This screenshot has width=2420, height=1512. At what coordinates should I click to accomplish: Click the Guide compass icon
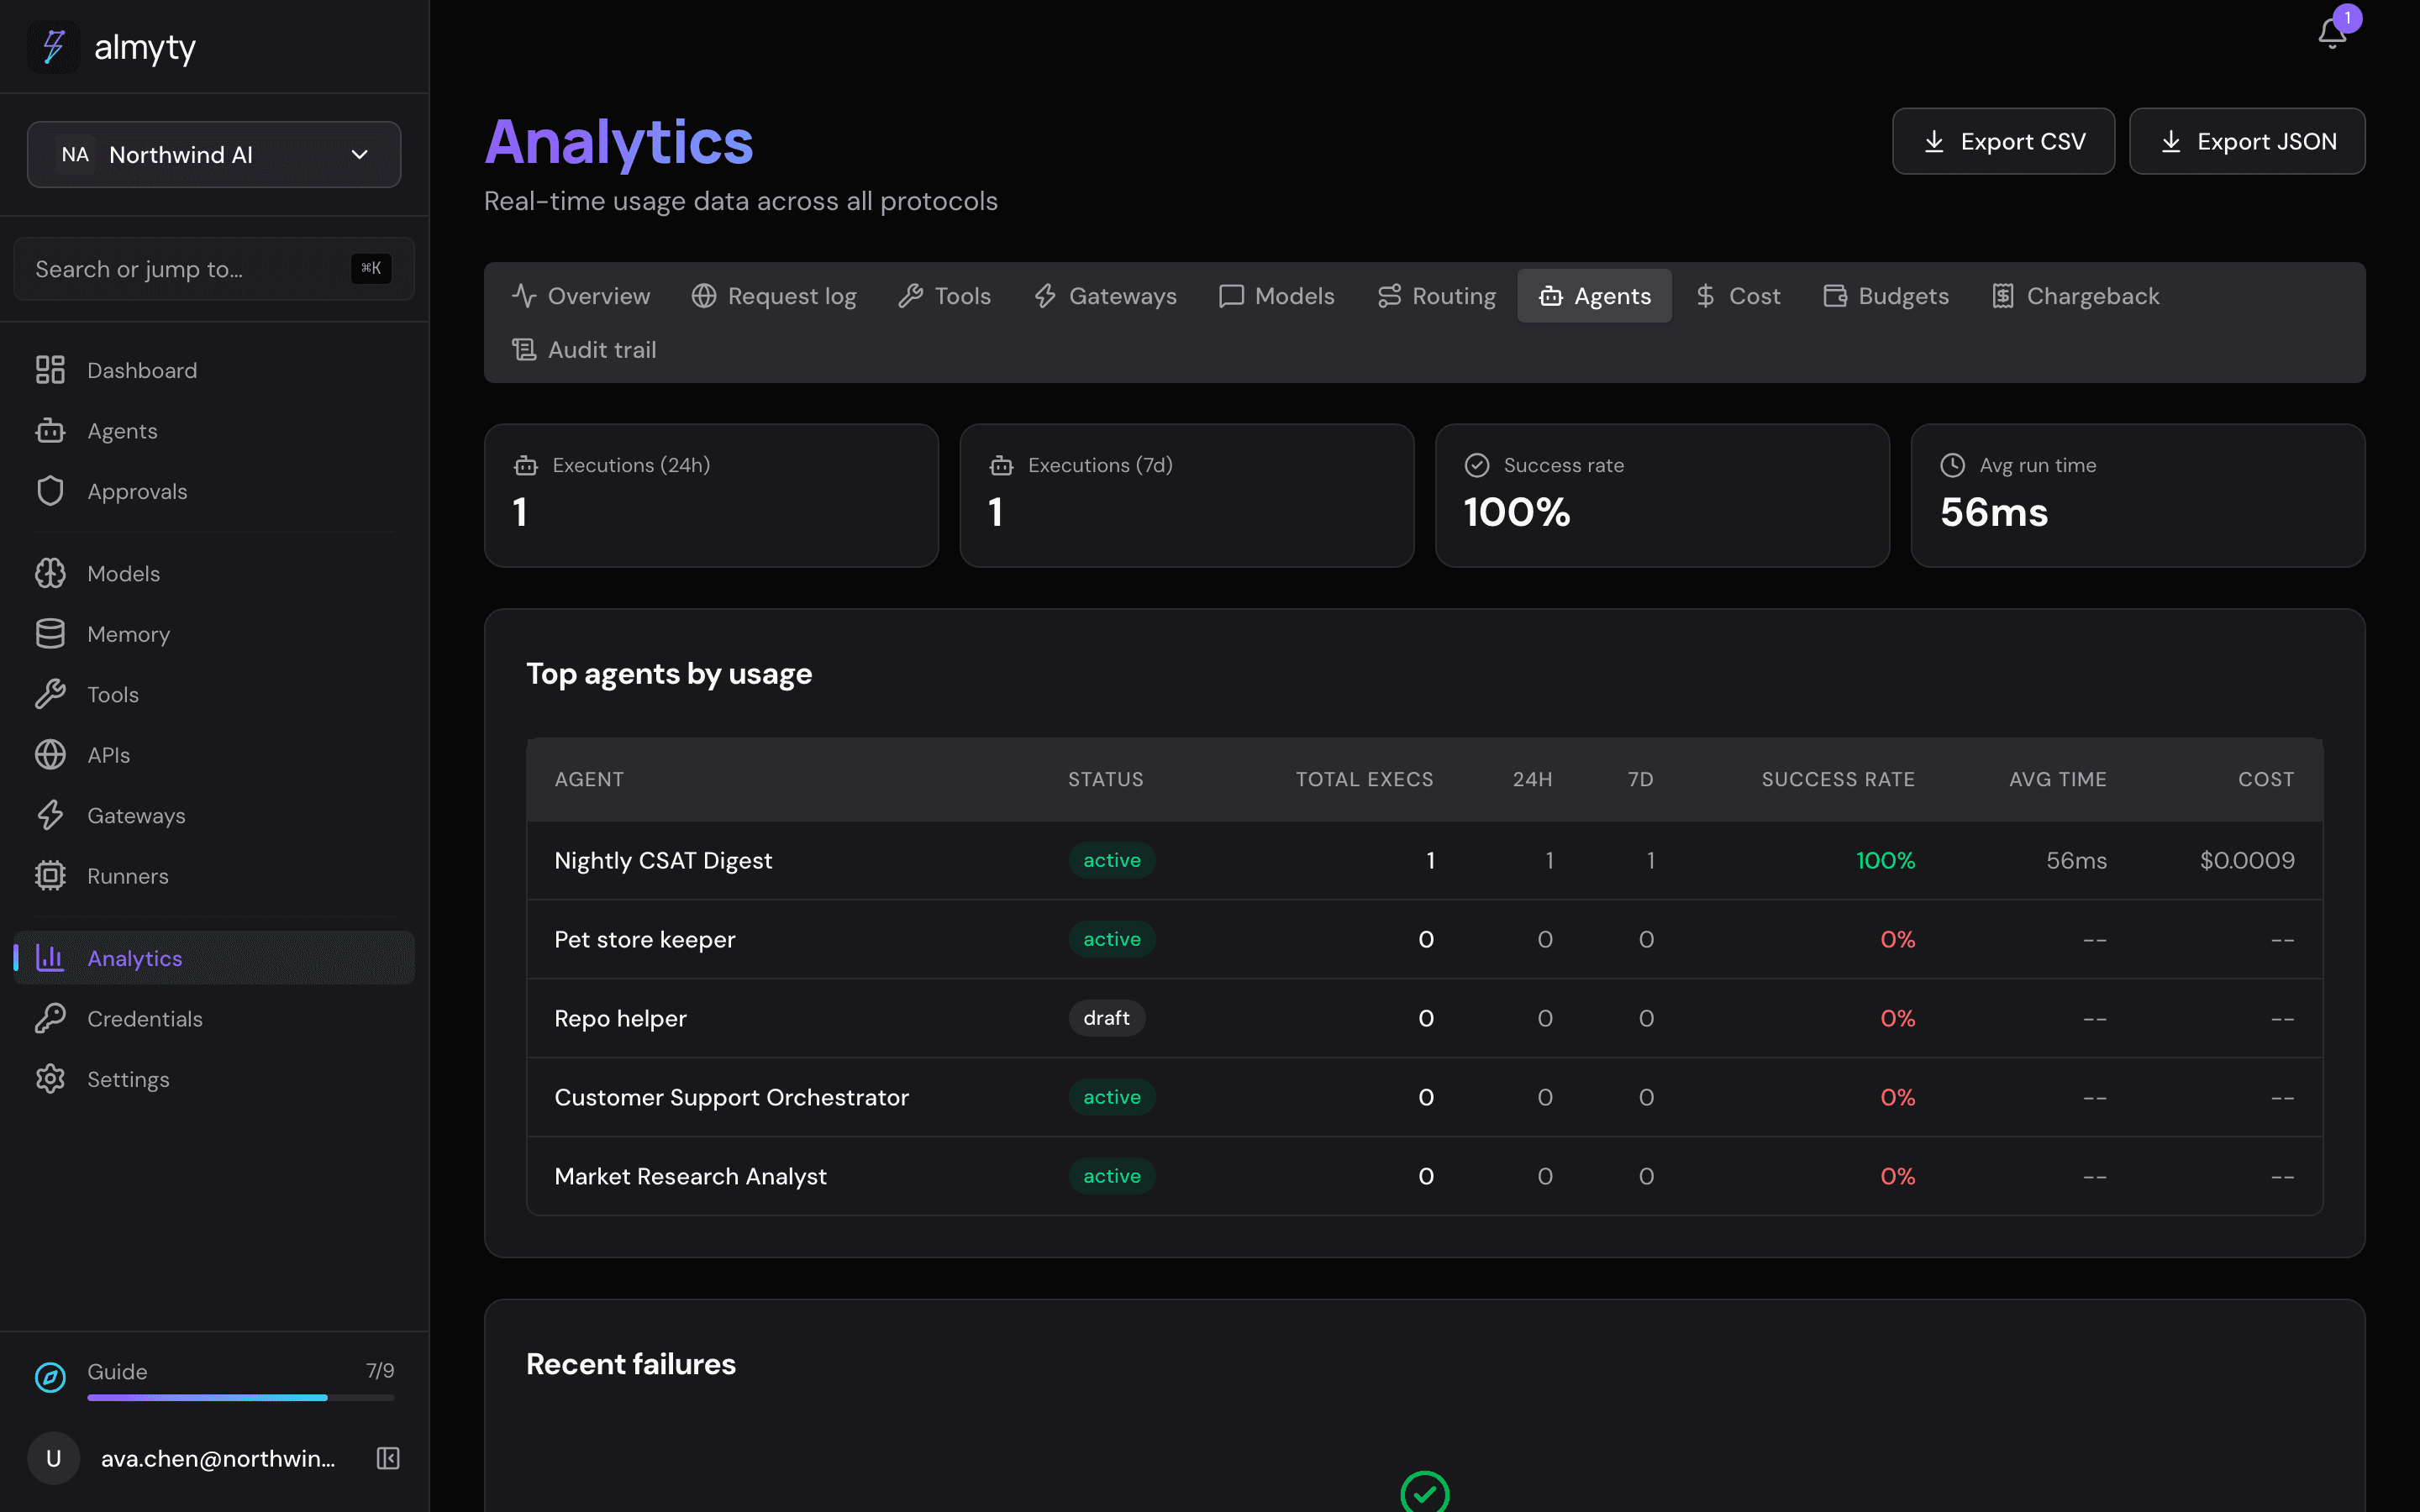(50, 1377)
